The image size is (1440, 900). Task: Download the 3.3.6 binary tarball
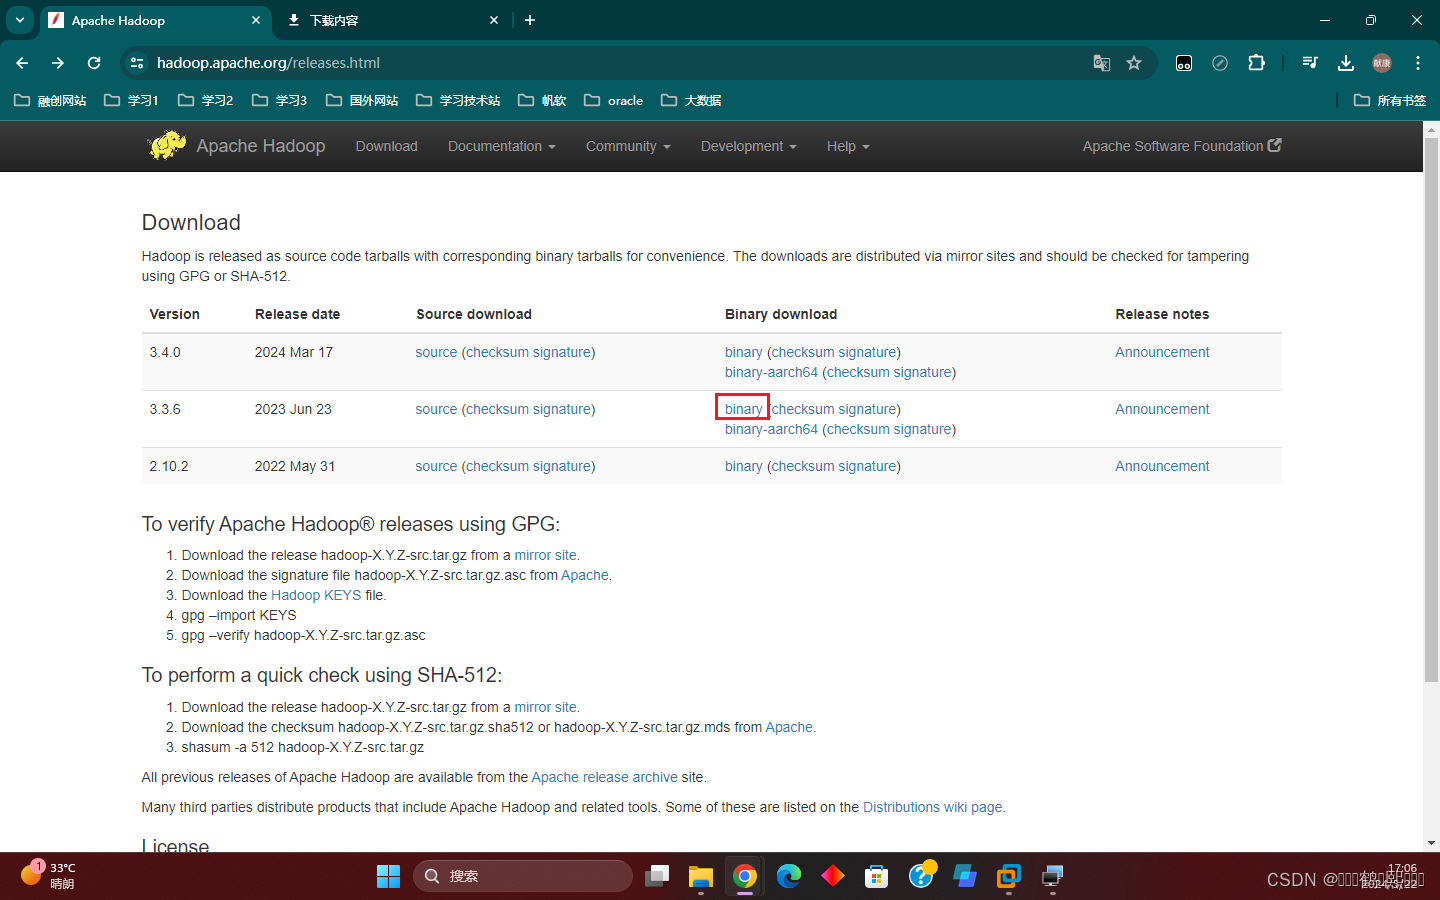[743, 409]
